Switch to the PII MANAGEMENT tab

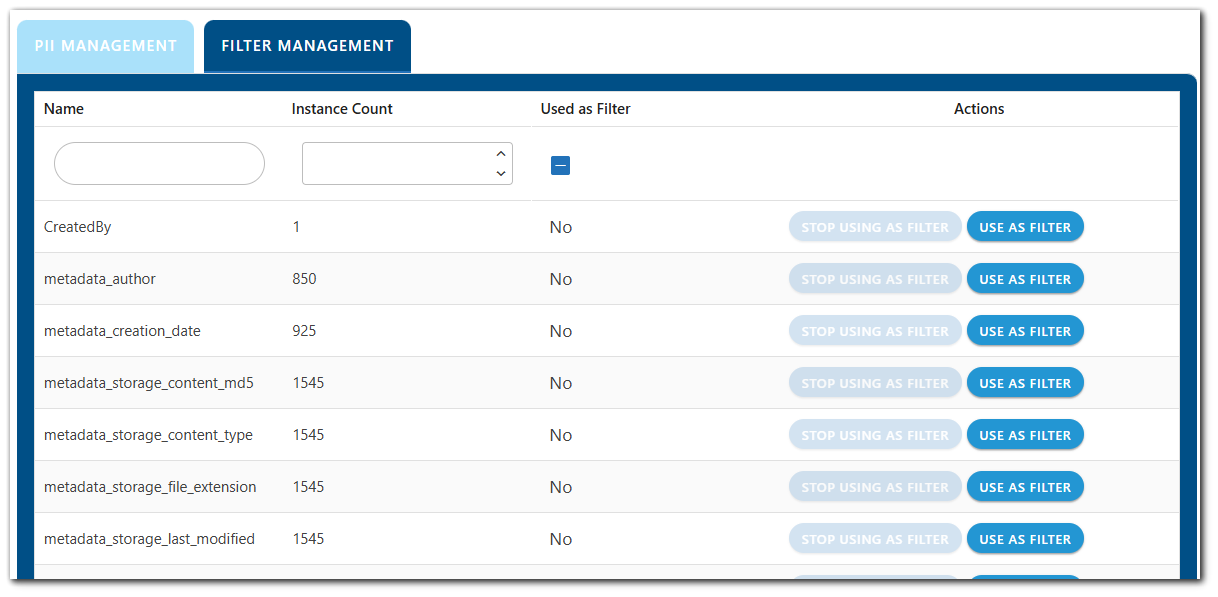click(104, 45)
